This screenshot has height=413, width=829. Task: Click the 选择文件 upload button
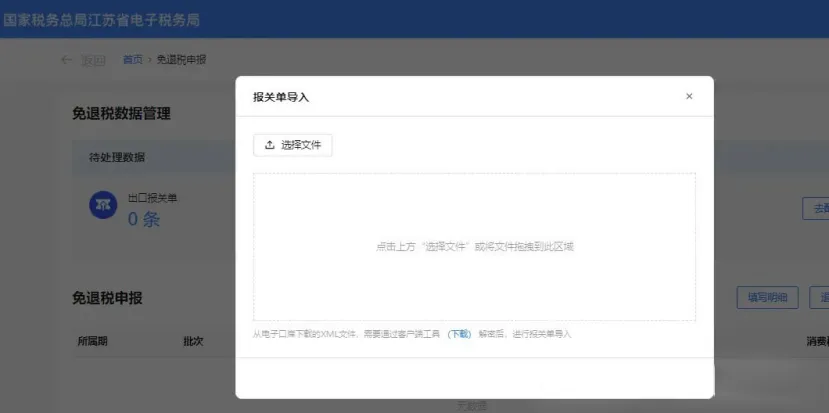pyautogui.click(x=292, y=145)
